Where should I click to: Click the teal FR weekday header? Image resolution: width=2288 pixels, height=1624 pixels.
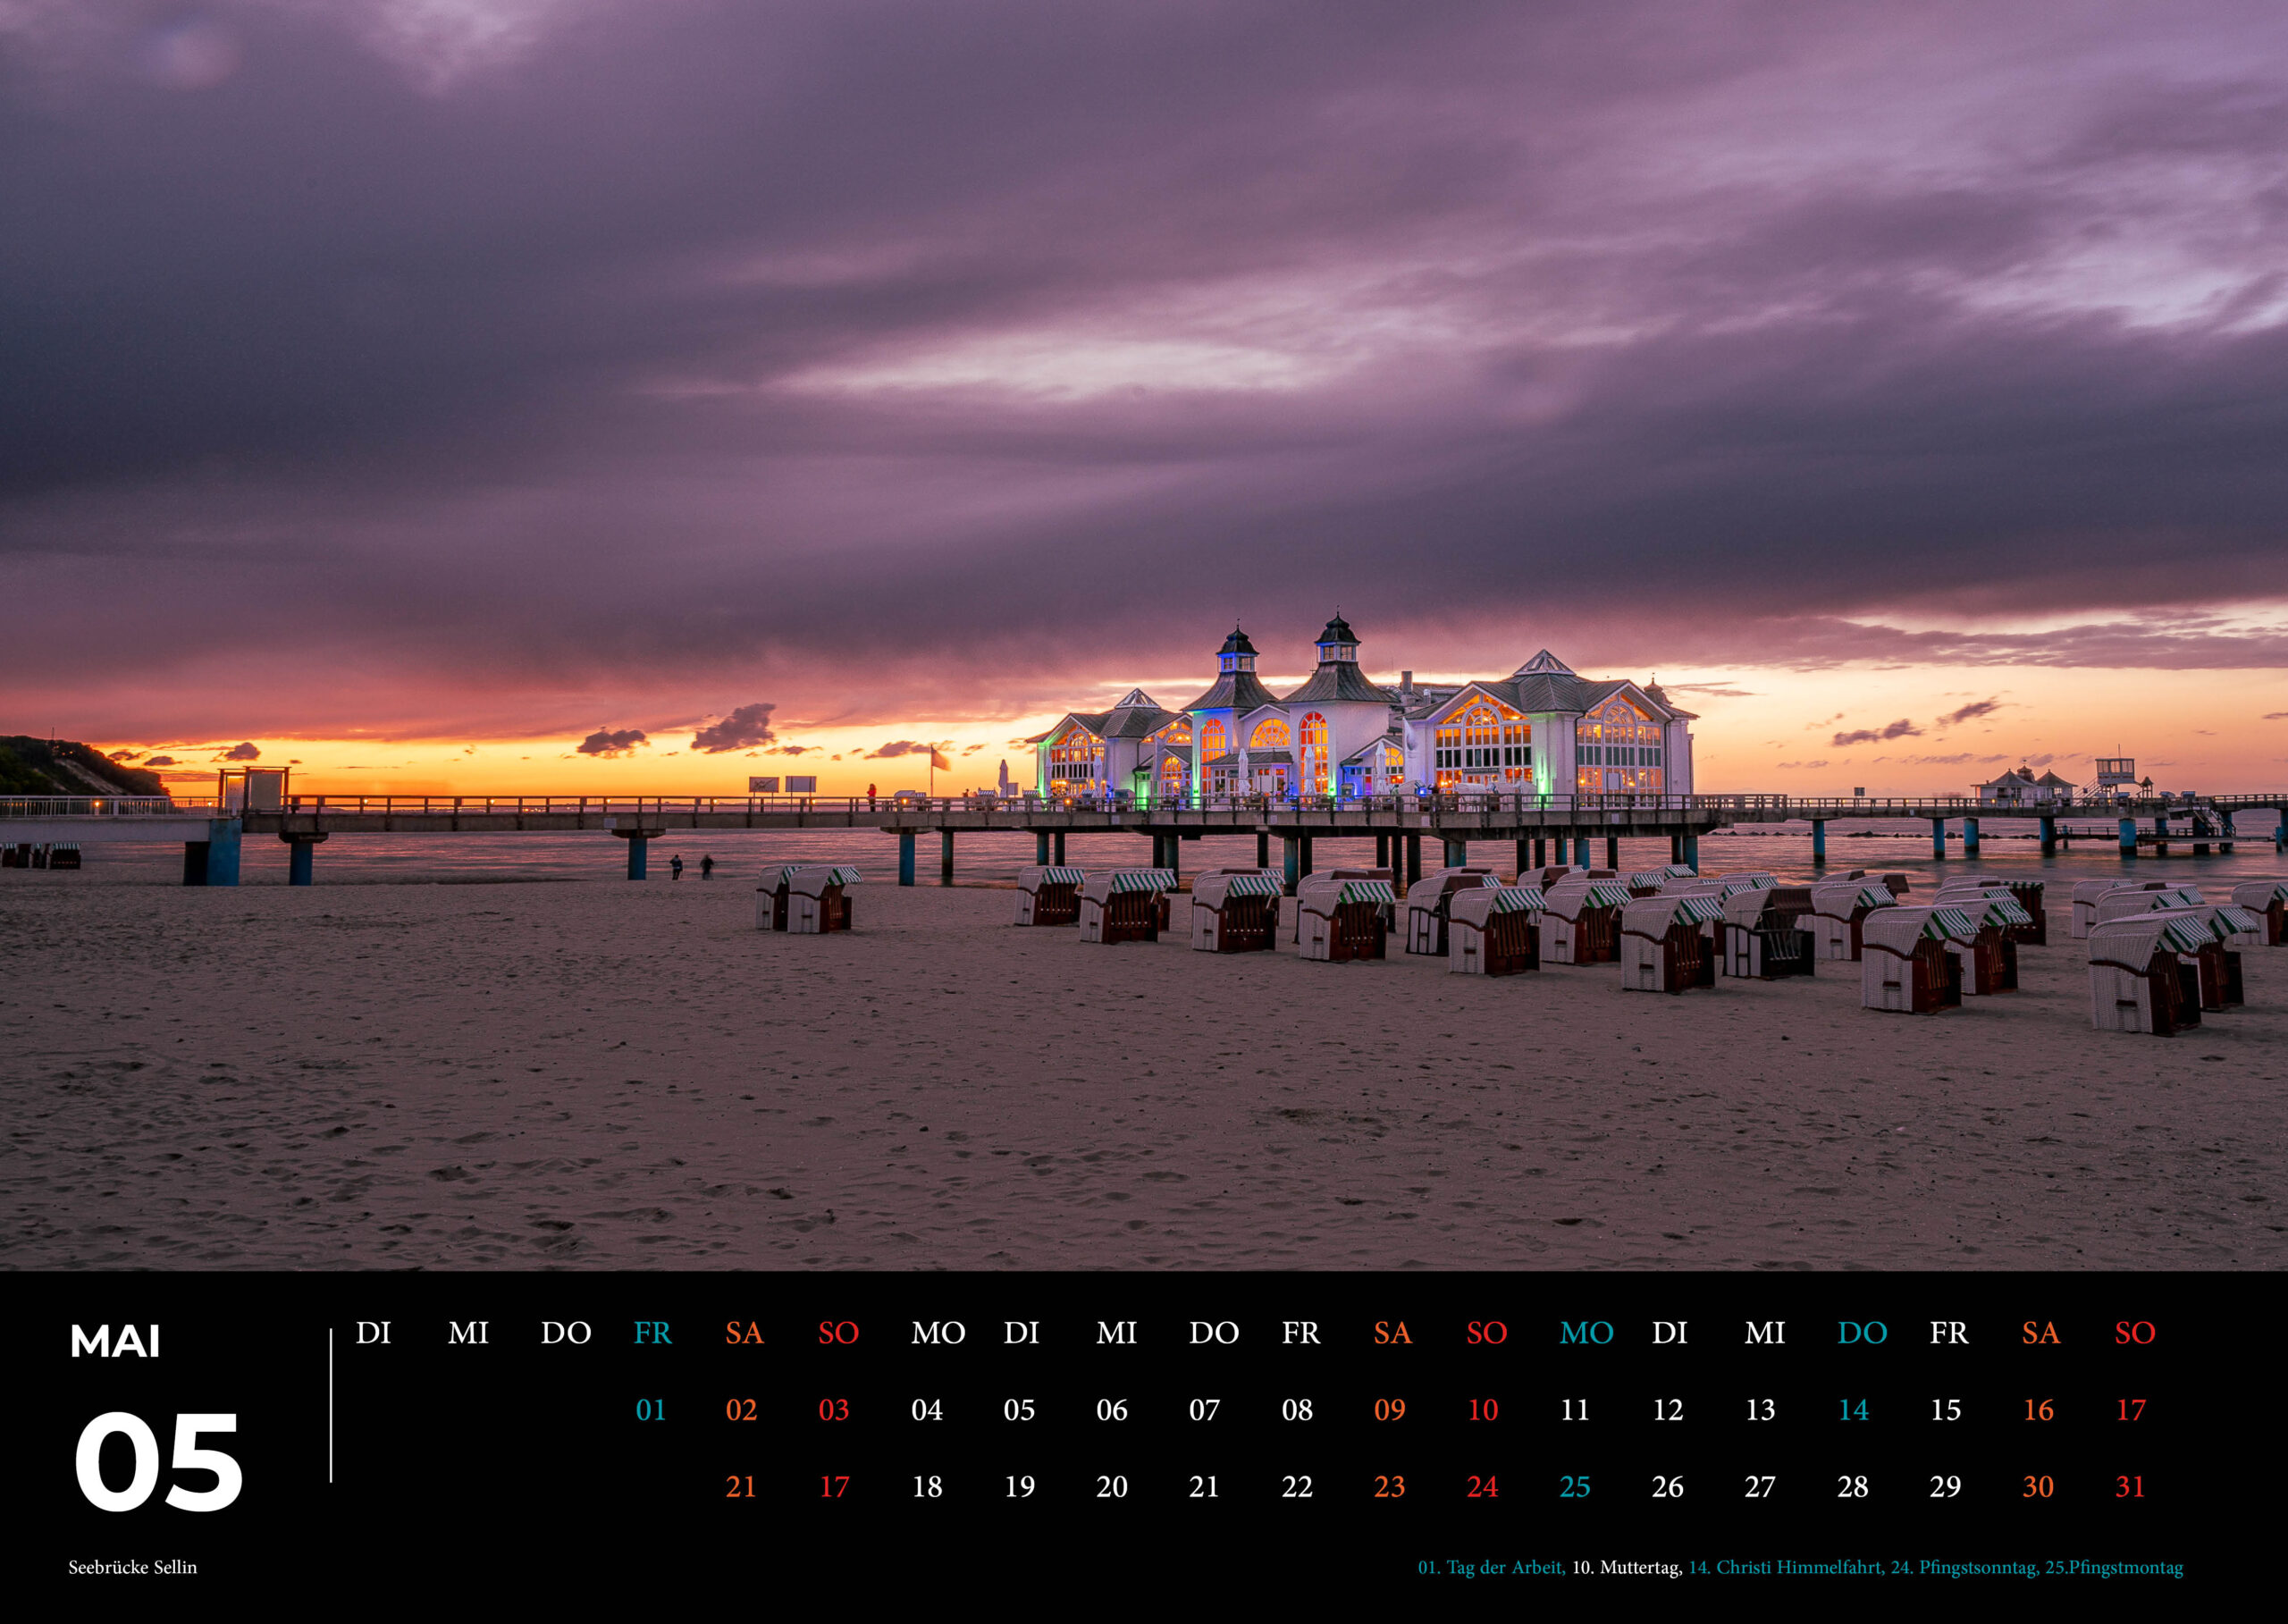652,1333
